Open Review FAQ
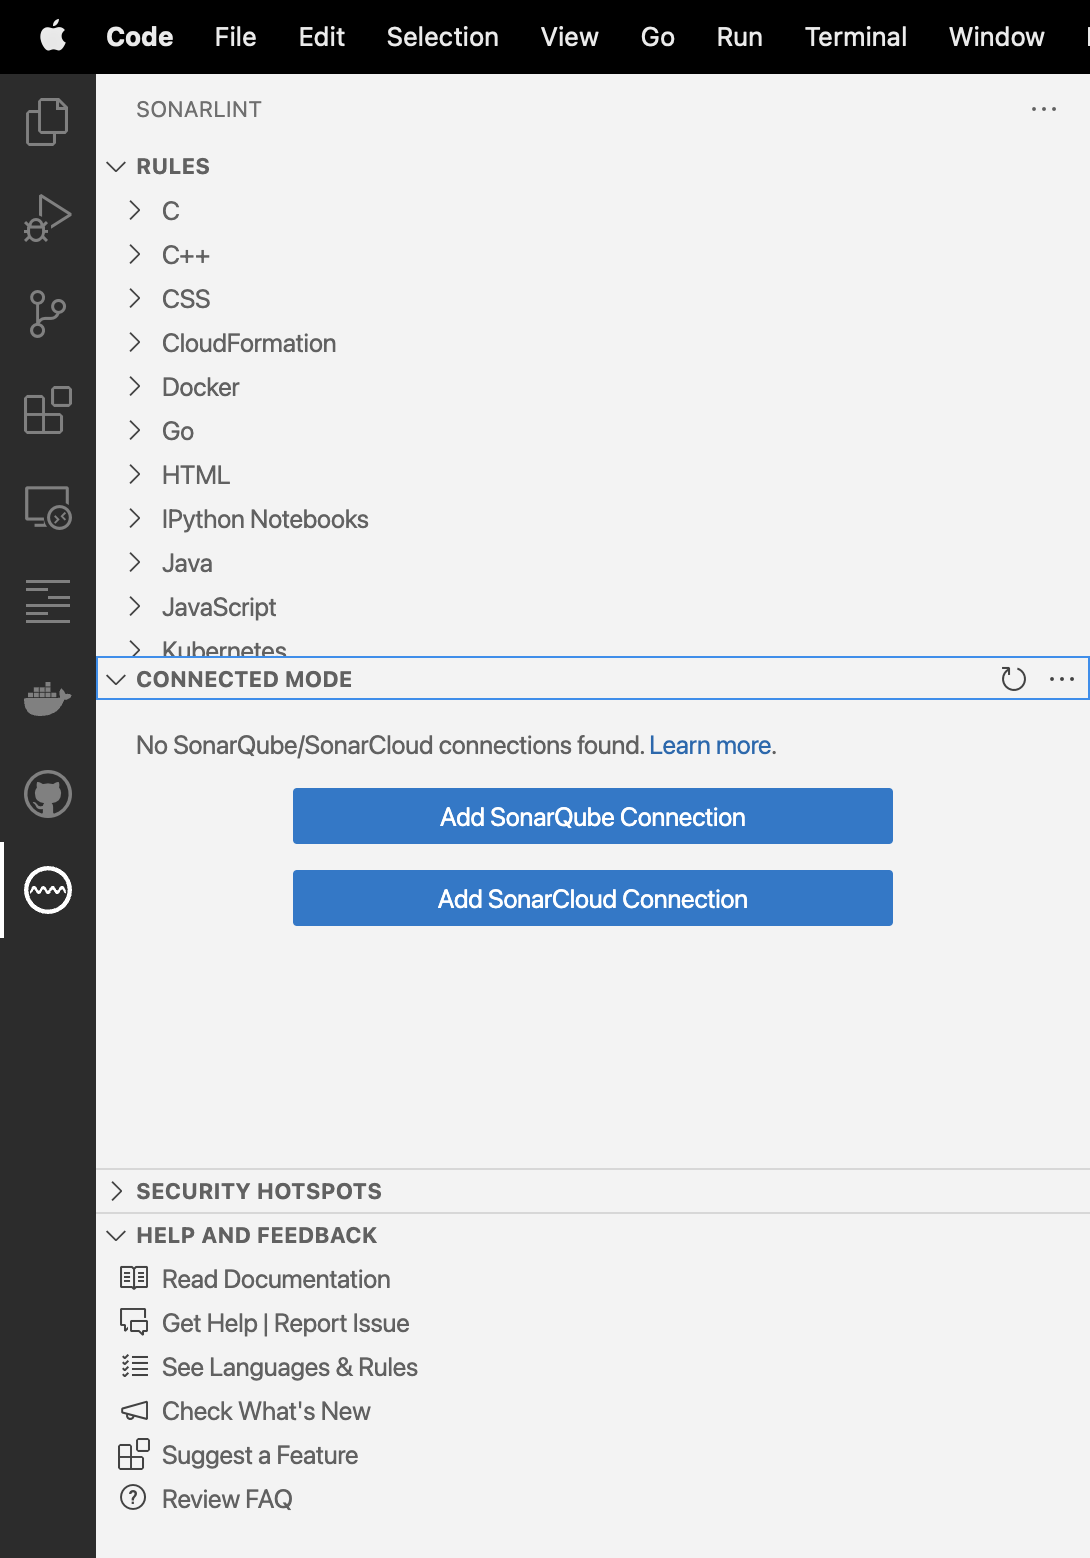 point(227,1499)
